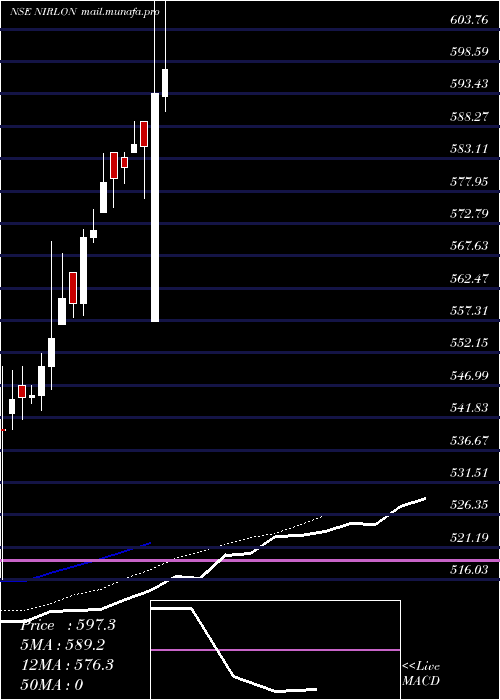500x700 pixels.
Task: Click the 598.59 price axis label
Action: click(x=468, y=51)
